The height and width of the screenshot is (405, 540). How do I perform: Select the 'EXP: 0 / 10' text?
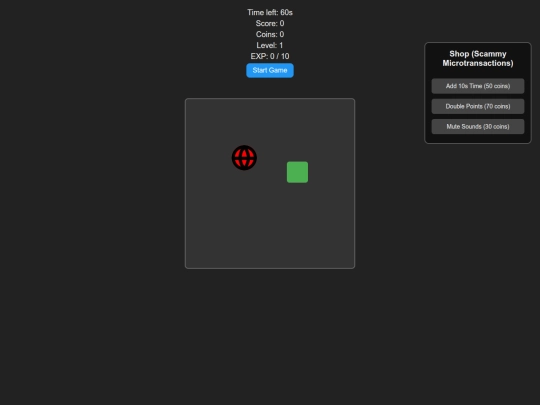(270, 56)
